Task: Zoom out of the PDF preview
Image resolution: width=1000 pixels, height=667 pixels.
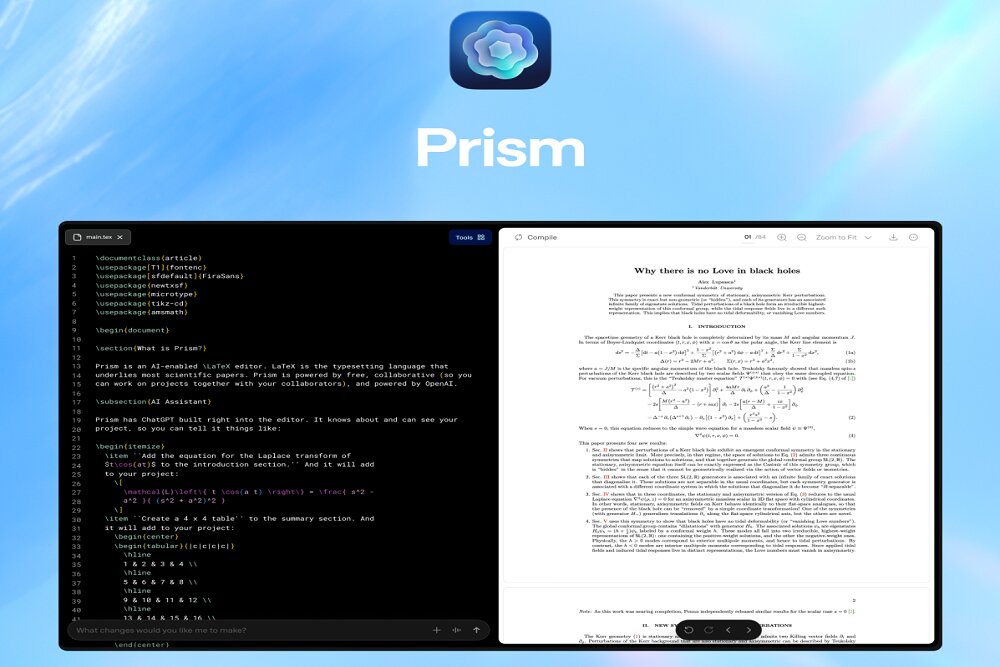Action: click(803, 237)
